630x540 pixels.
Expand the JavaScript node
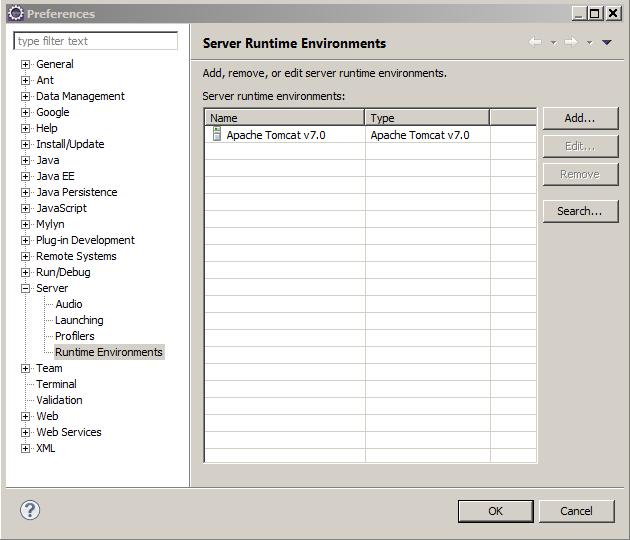point(25,209)
